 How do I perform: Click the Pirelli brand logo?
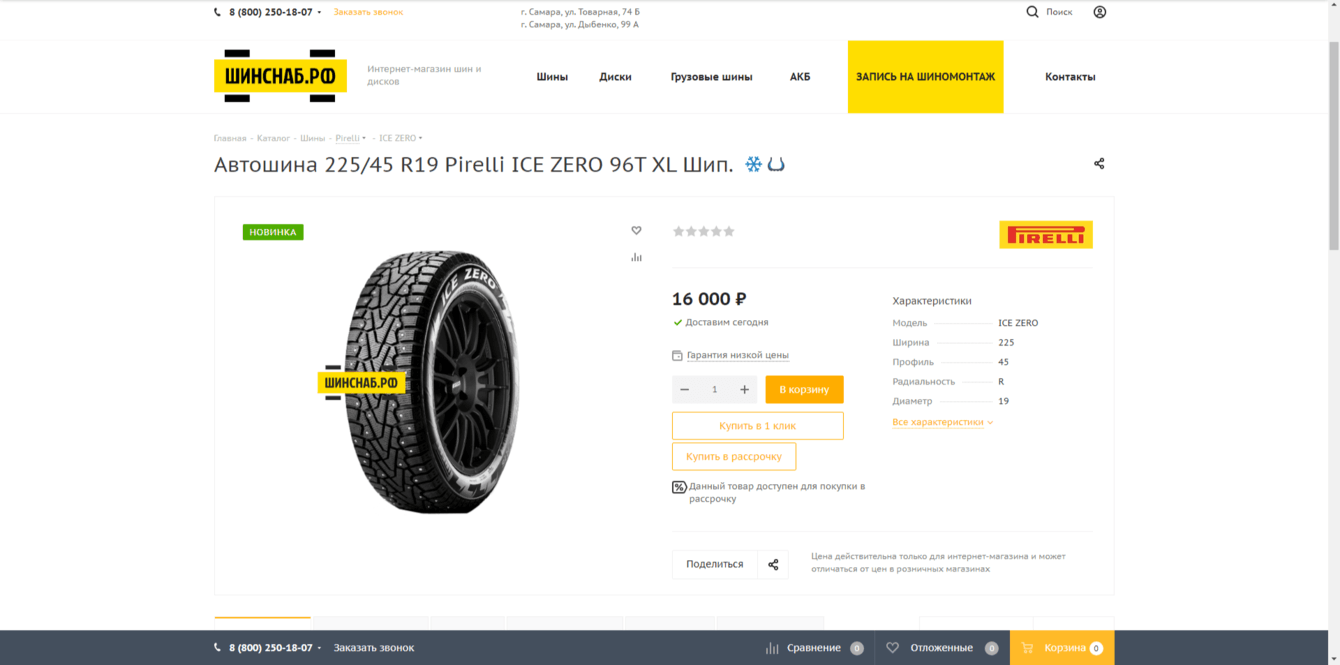[1045, 235]
